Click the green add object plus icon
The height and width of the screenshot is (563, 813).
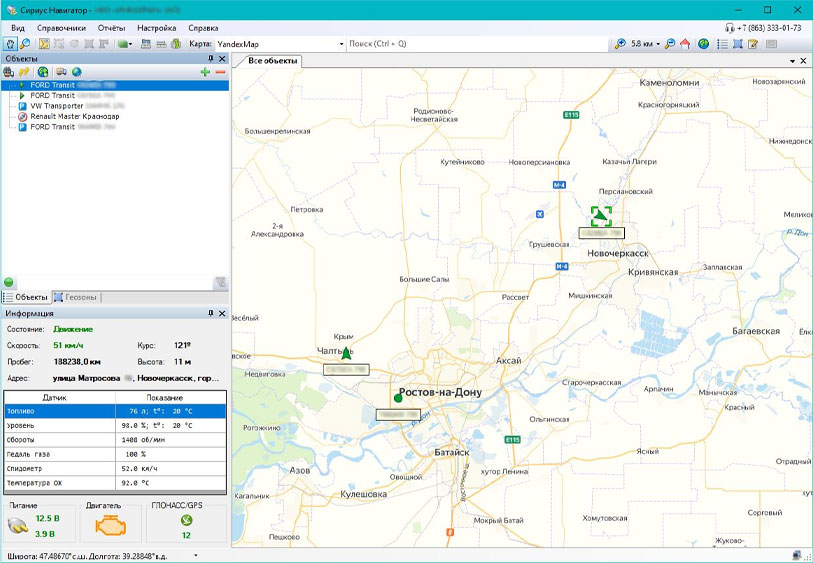tap(205, 72)
